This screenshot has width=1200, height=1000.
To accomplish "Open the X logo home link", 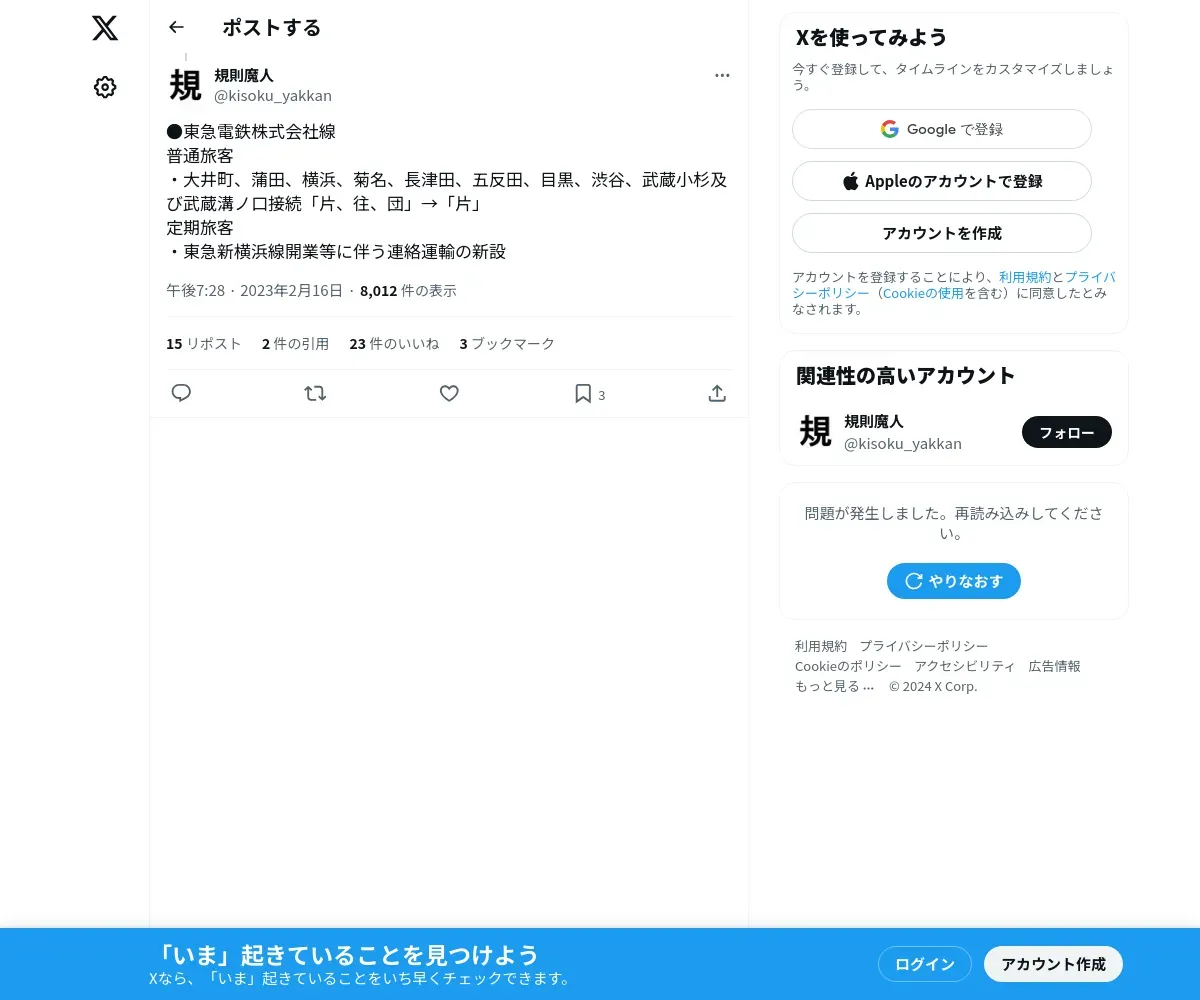I will (105, 28).
